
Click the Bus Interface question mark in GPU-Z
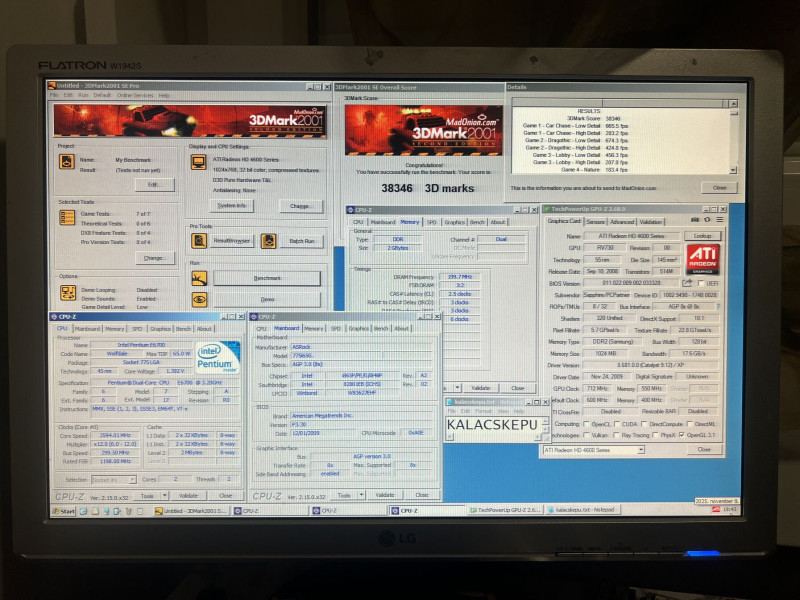point(718,307)
